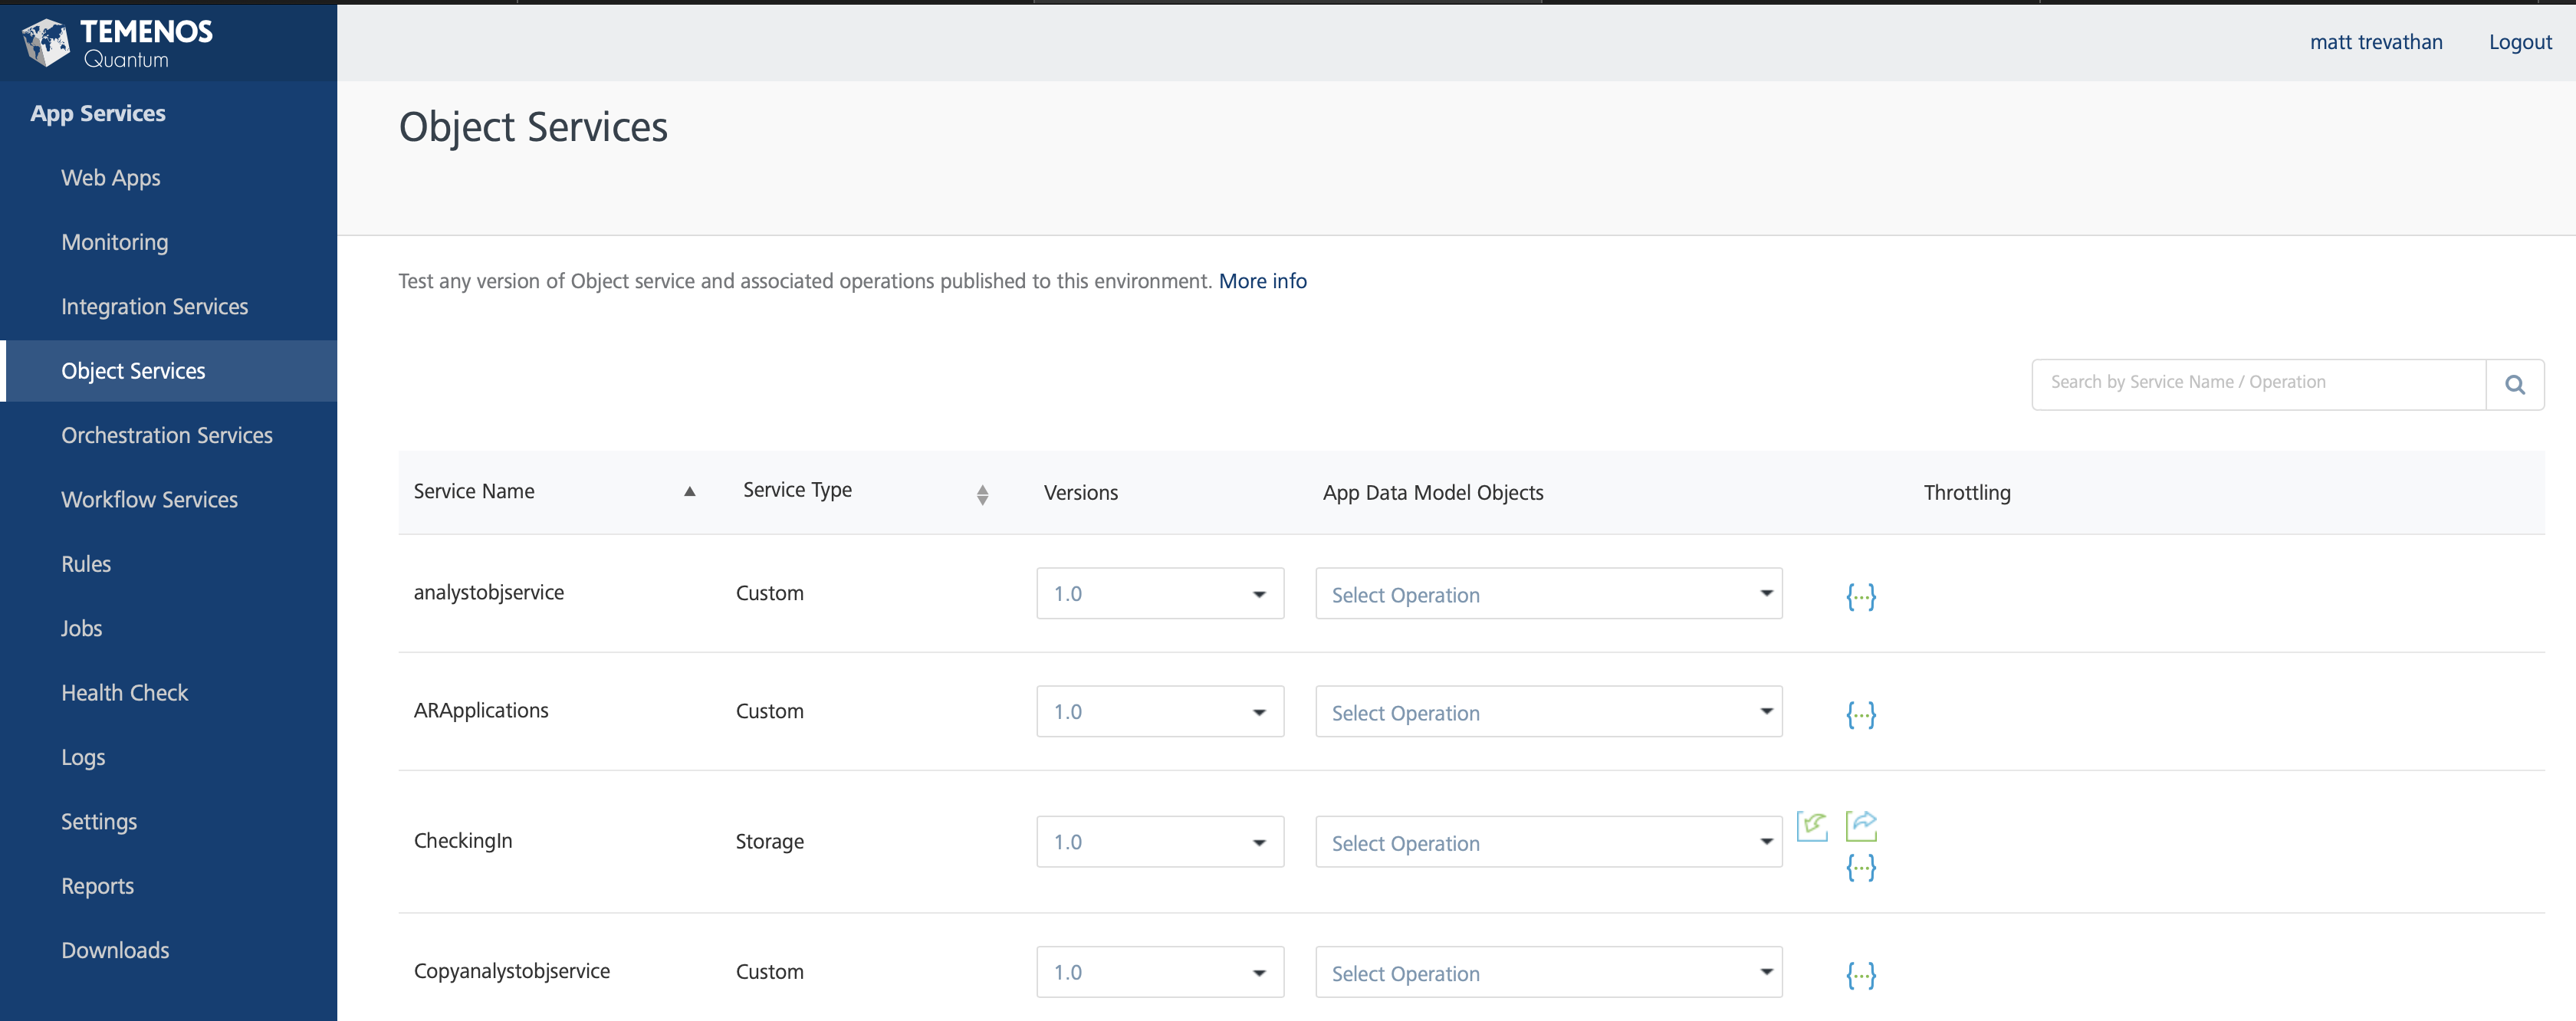Open JSON view for ARApplications
This screenshot has height=1021, width=2576.
point(1859,714)
